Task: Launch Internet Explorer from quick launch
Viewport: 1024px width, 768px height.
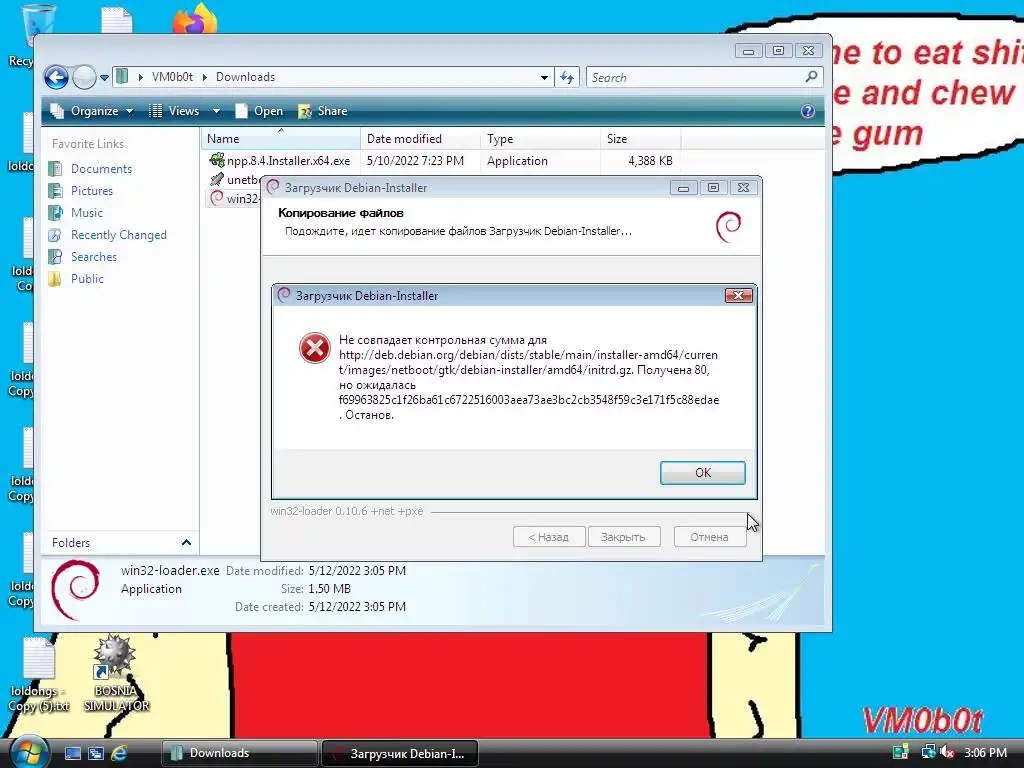Action: pyautogui.click(x=119, y=753)
